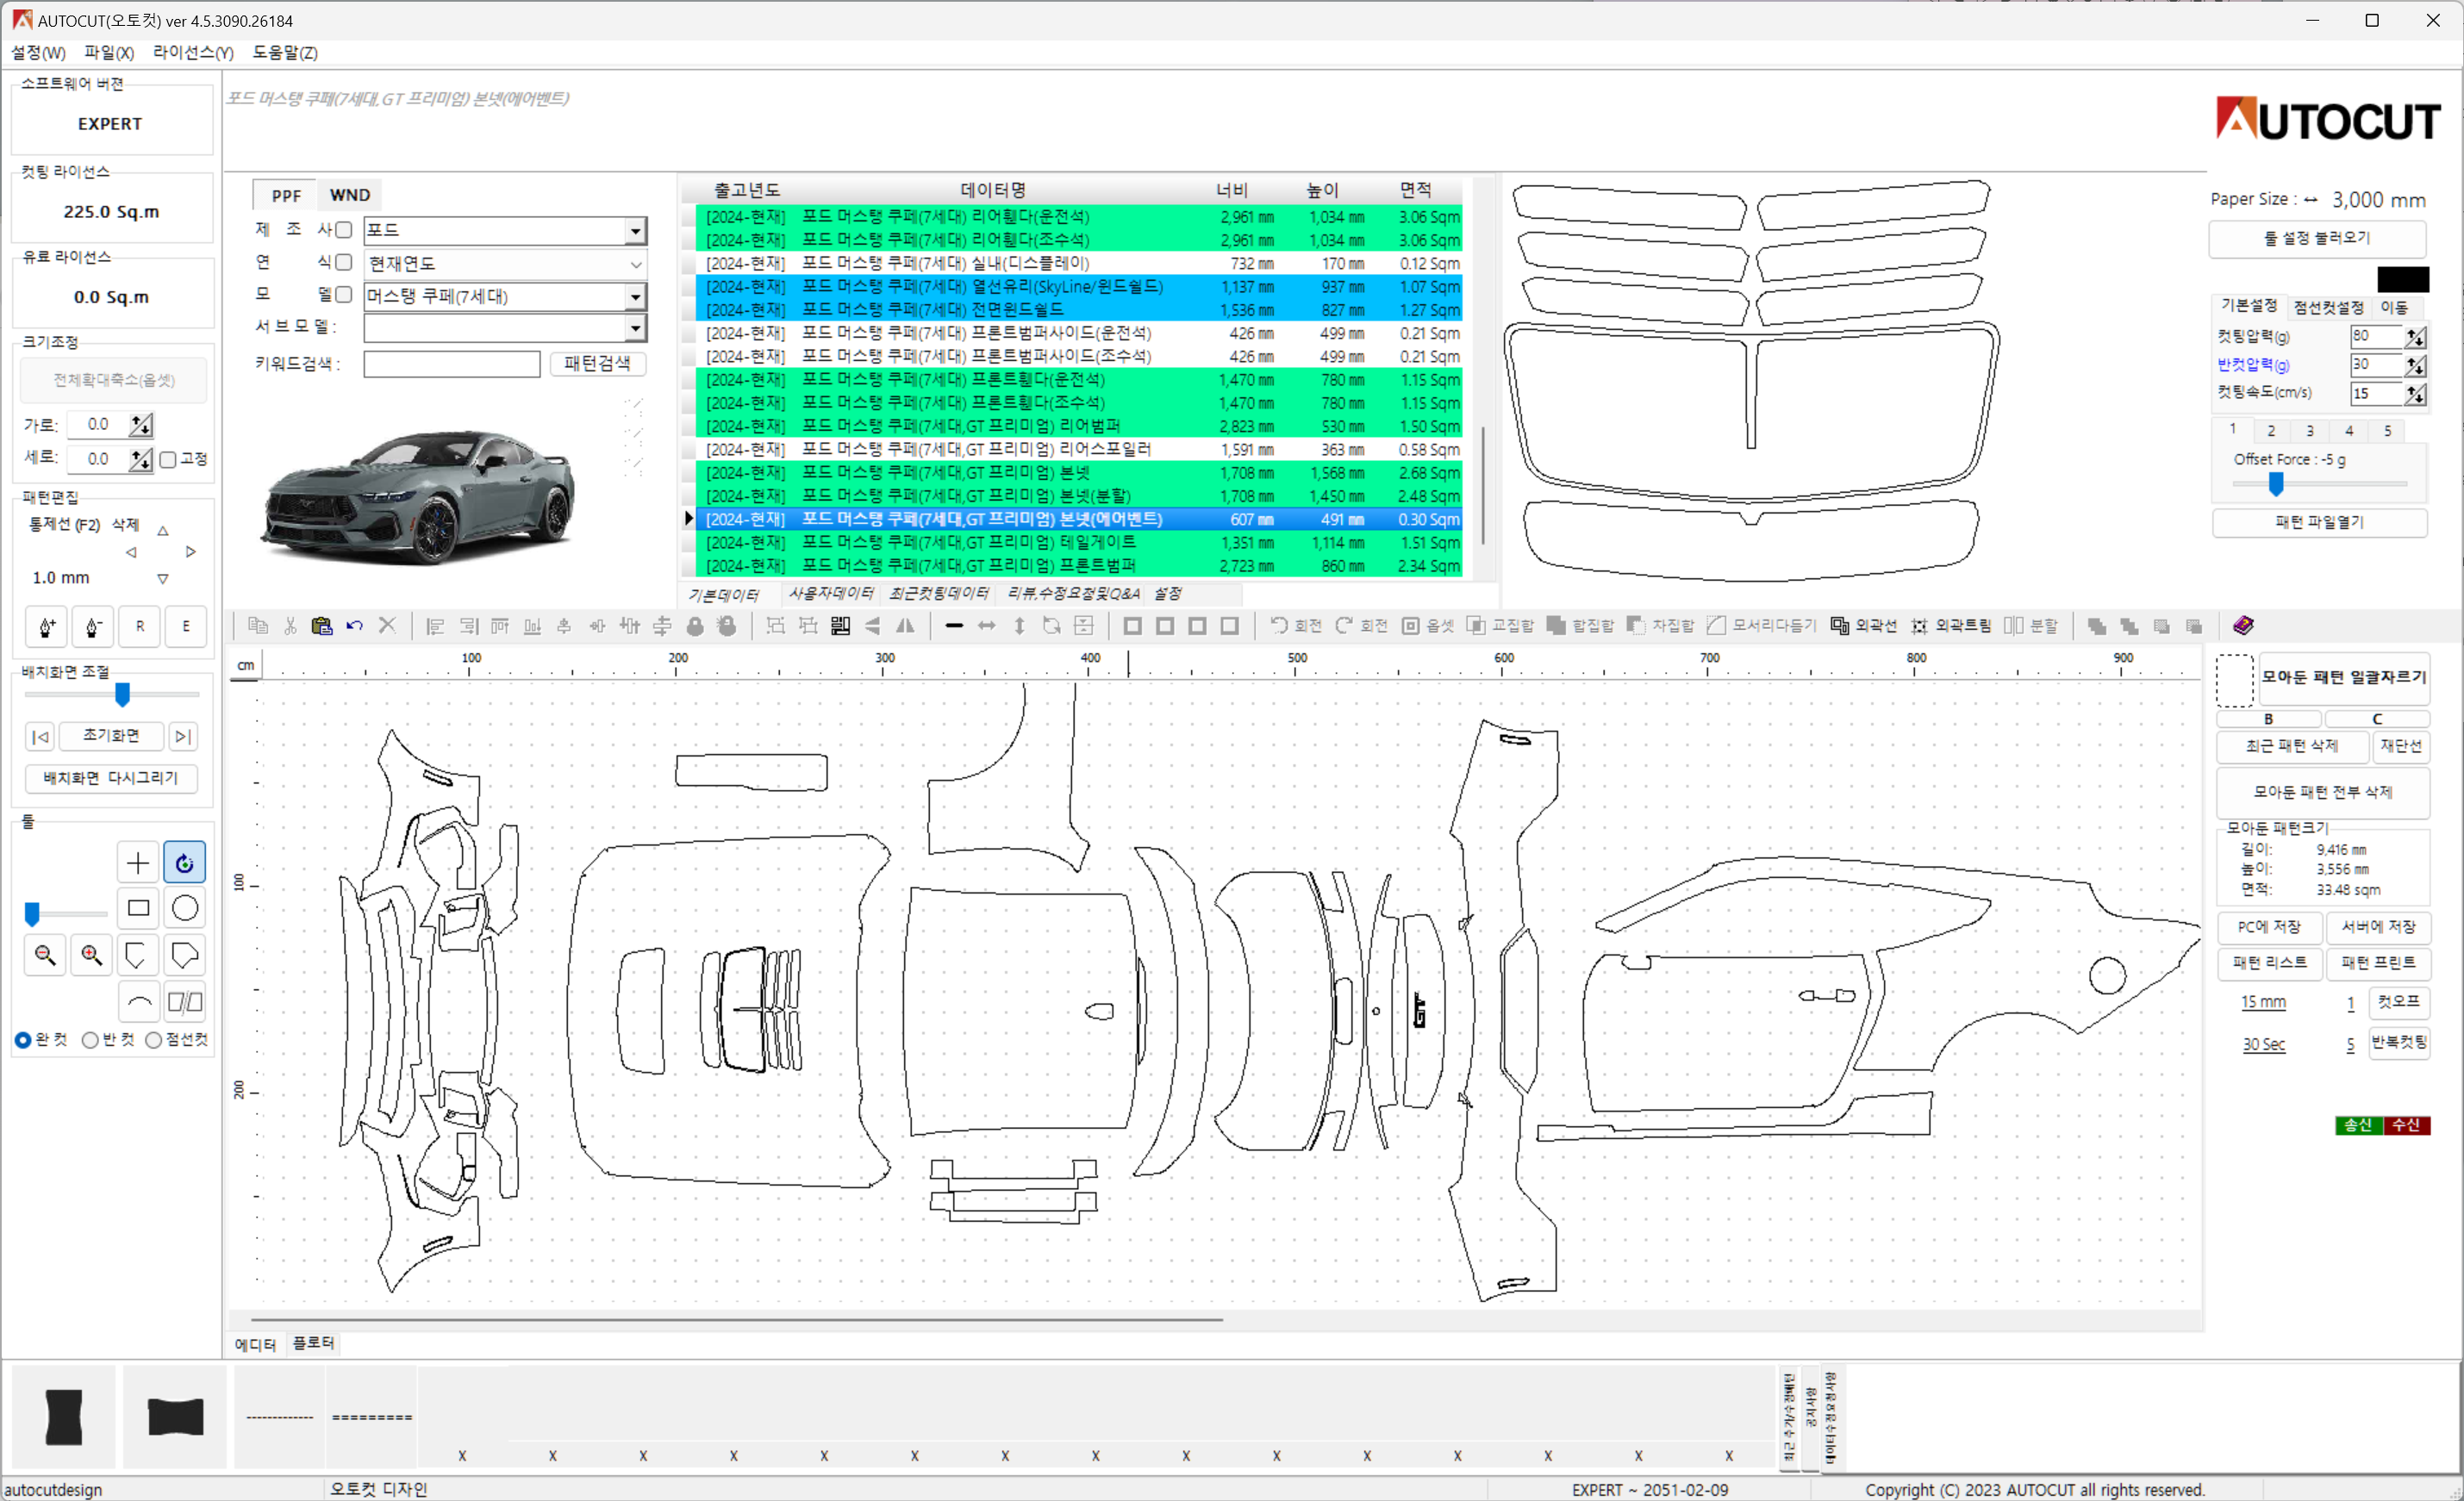Open the 서브모델 sub-model dropdown

click(x=505, y=328)
